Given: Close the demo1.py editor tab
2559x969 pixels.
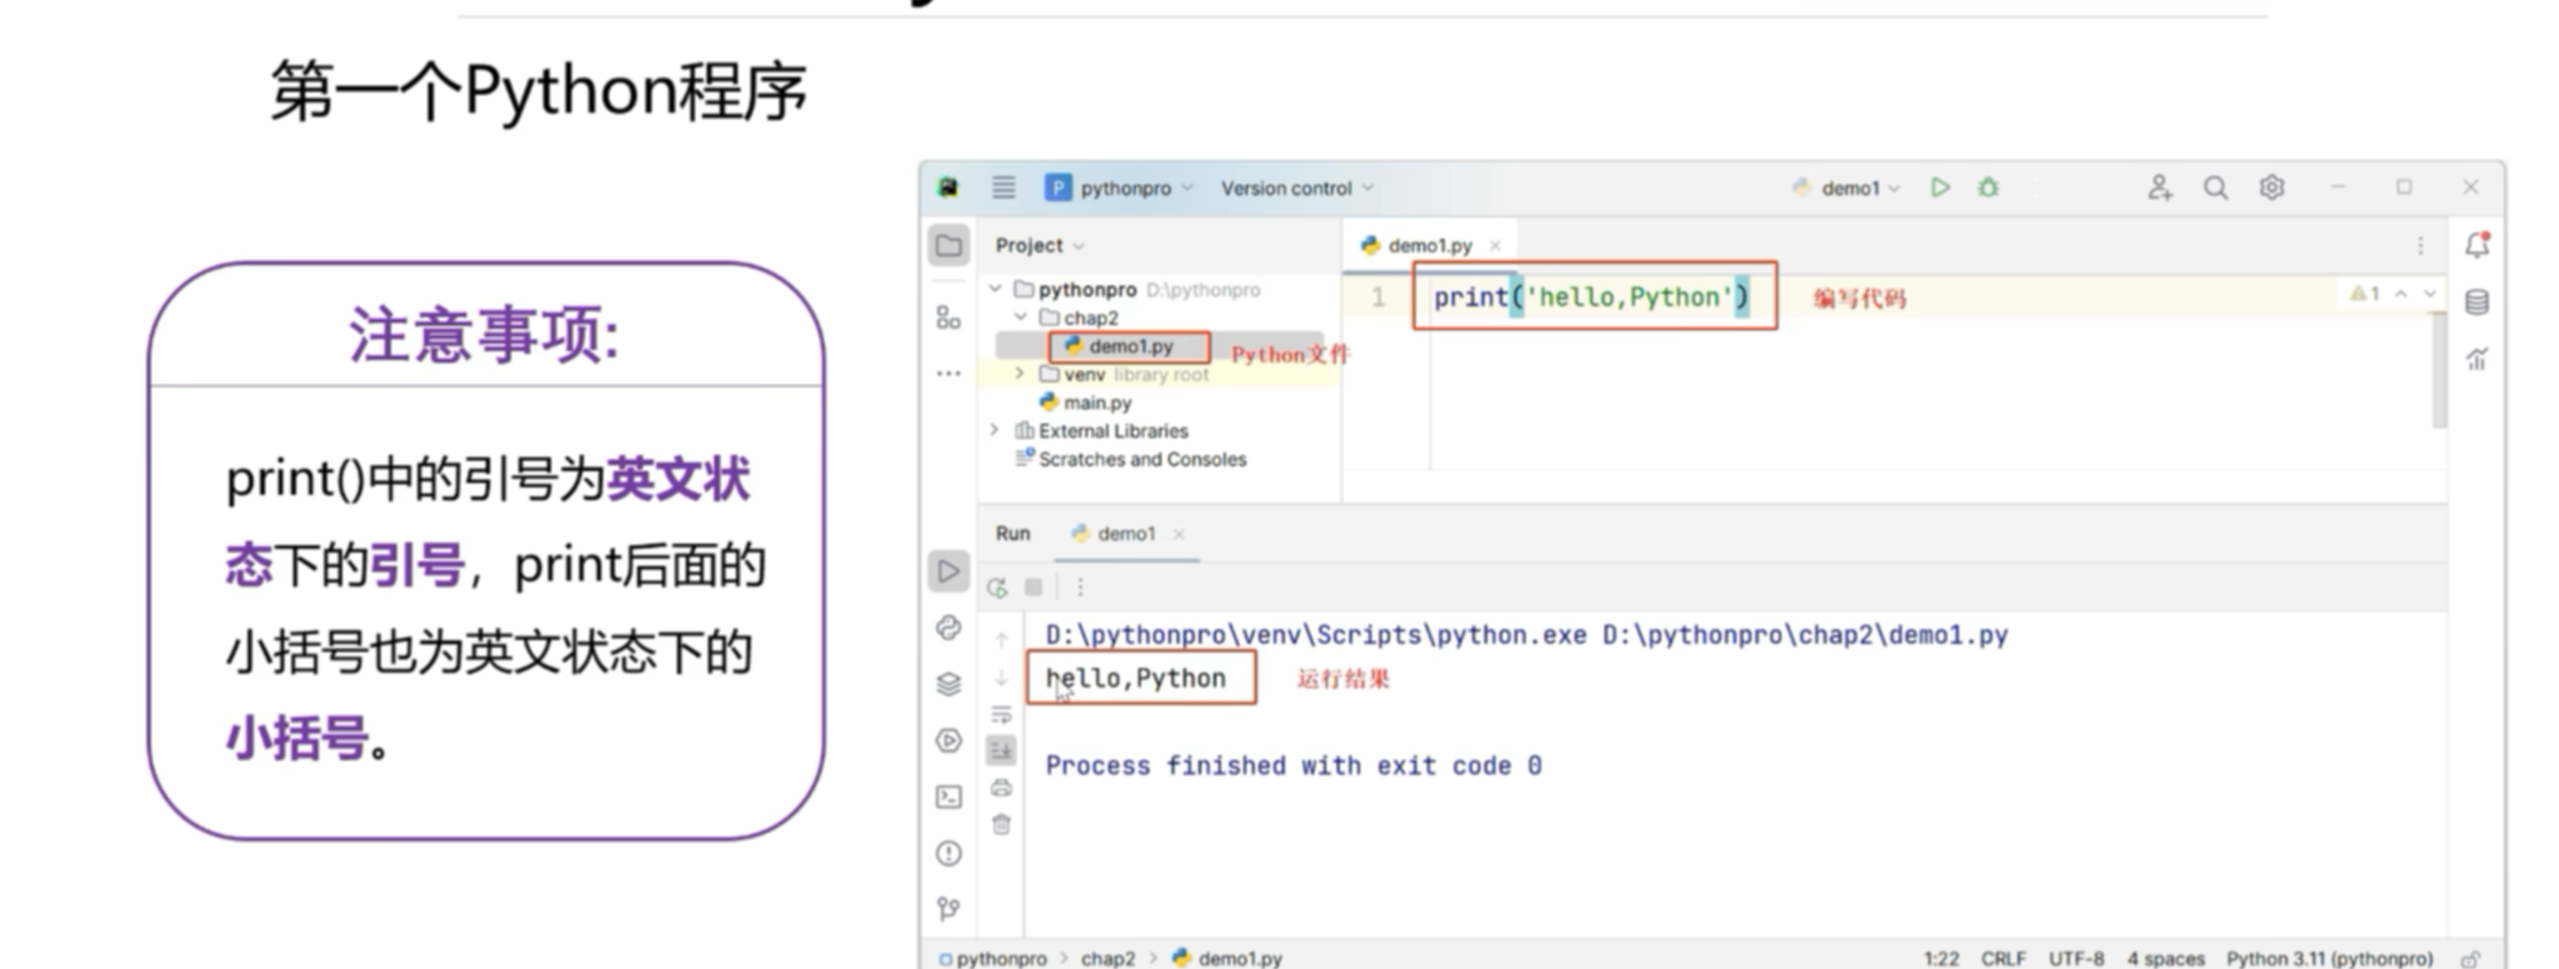Looking at the screenshot, I should (x=1495, y=245).
